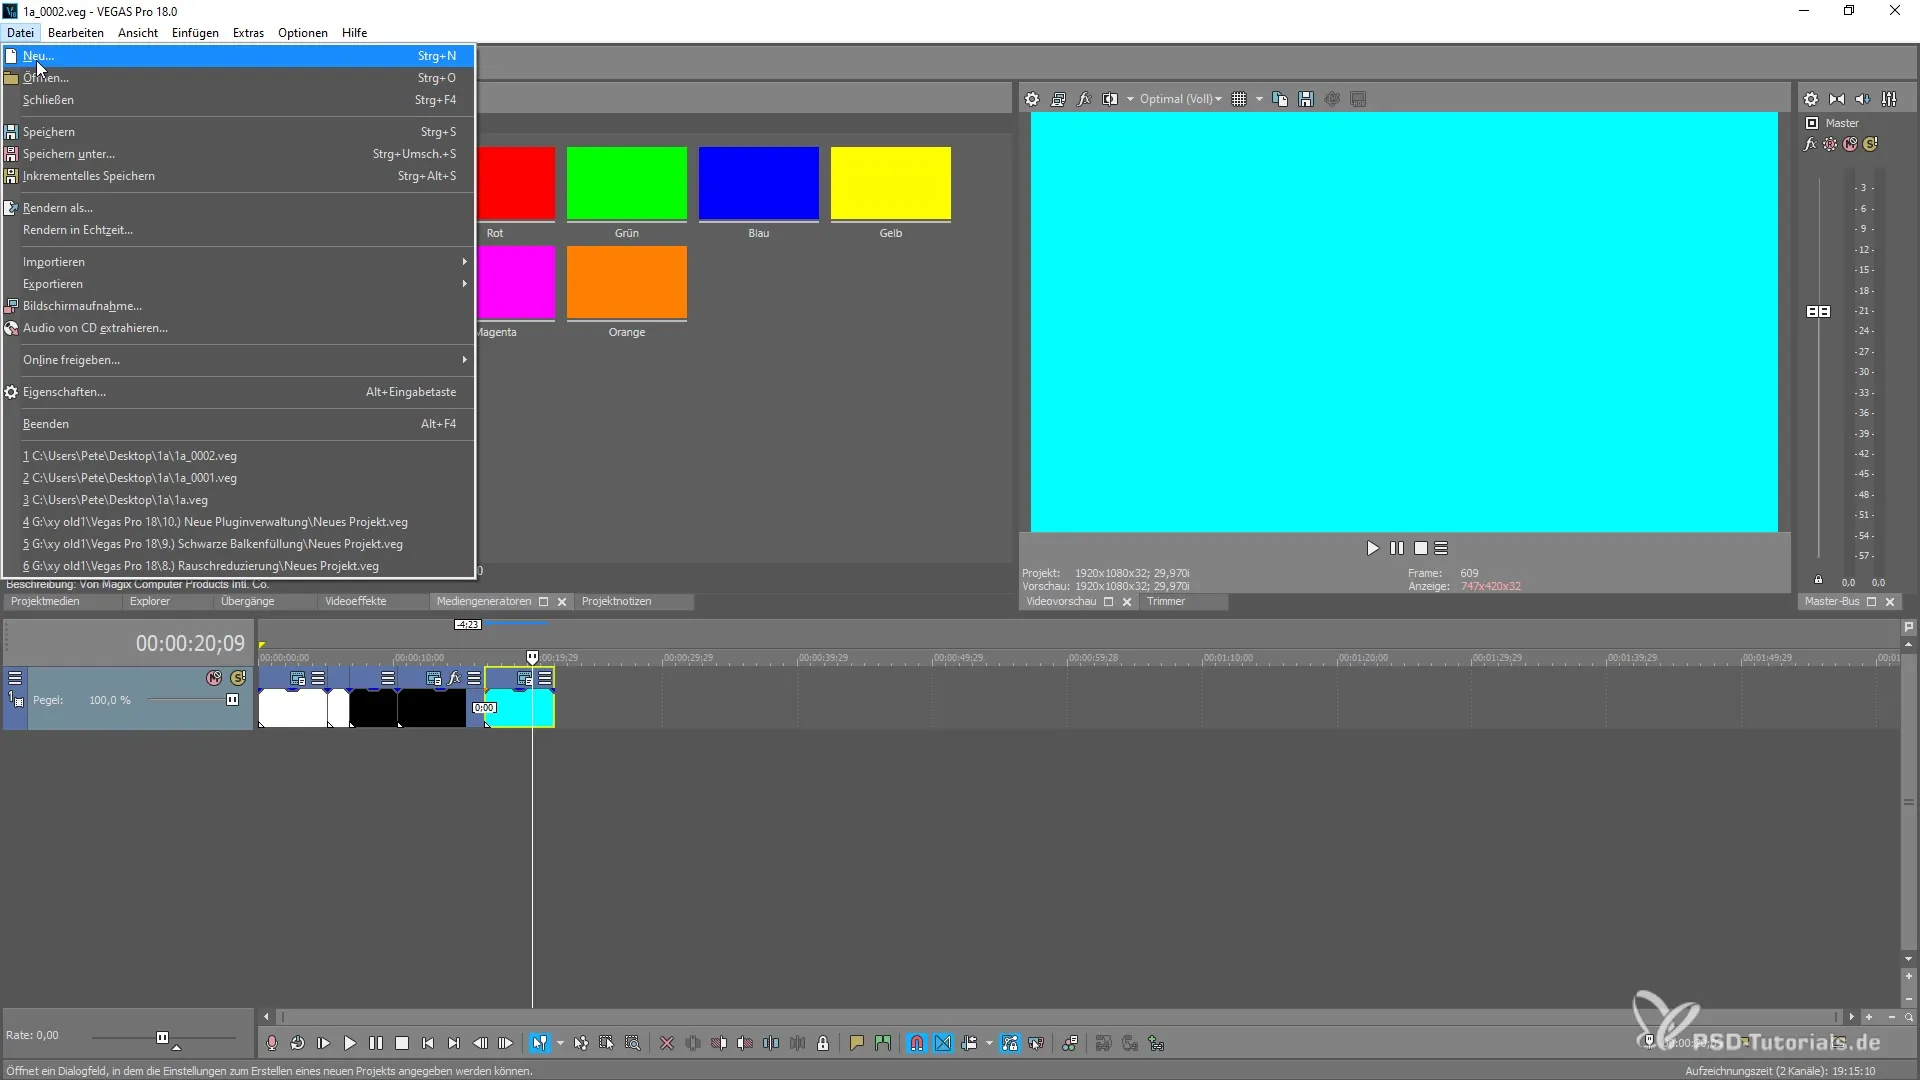Viewport: 1920px width, 1080px height.
Task: Expand Online freigeben... submenu
Action: point(239,360)
